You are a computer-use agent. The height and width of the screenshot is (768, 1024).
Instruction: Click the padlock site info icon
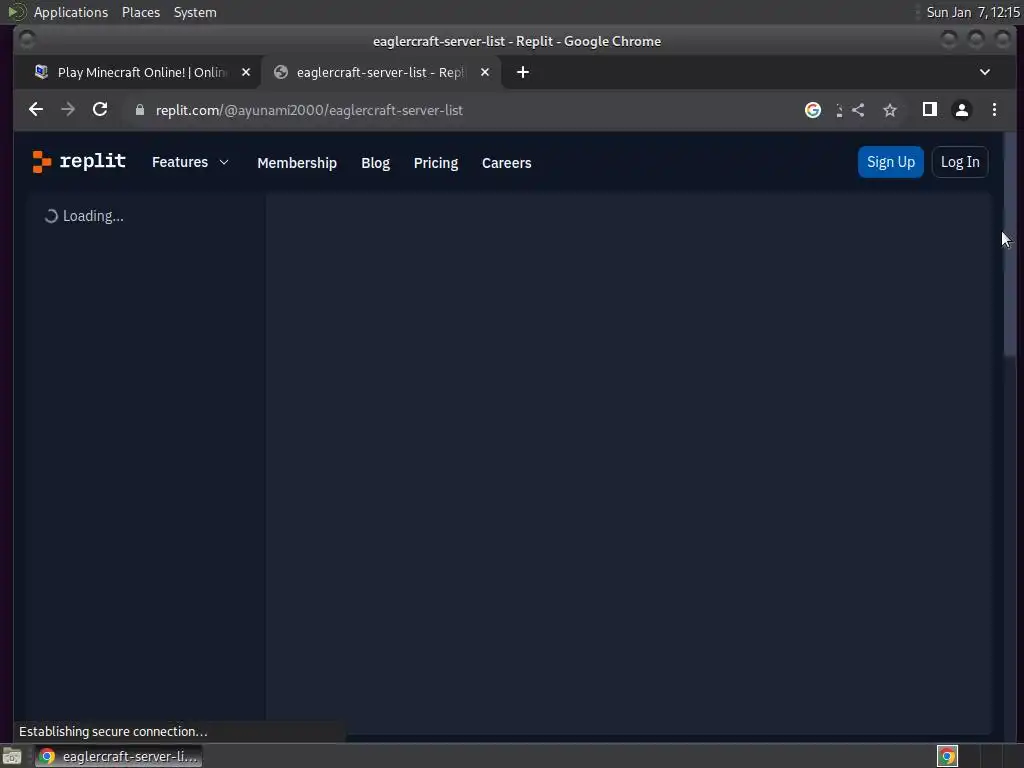(x=139, y=110)
